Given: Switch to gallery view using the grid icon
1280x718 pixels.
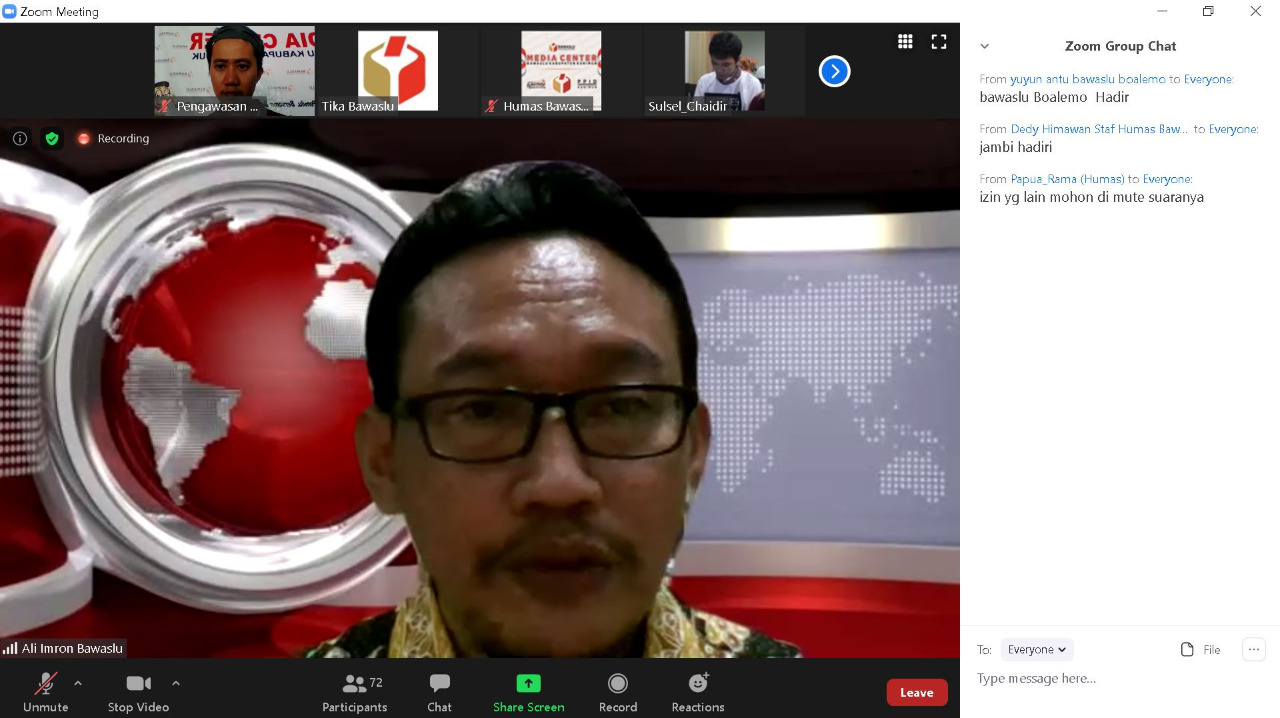Looking at the screenshot, I should pyautogui.click(x=905, y=41).
